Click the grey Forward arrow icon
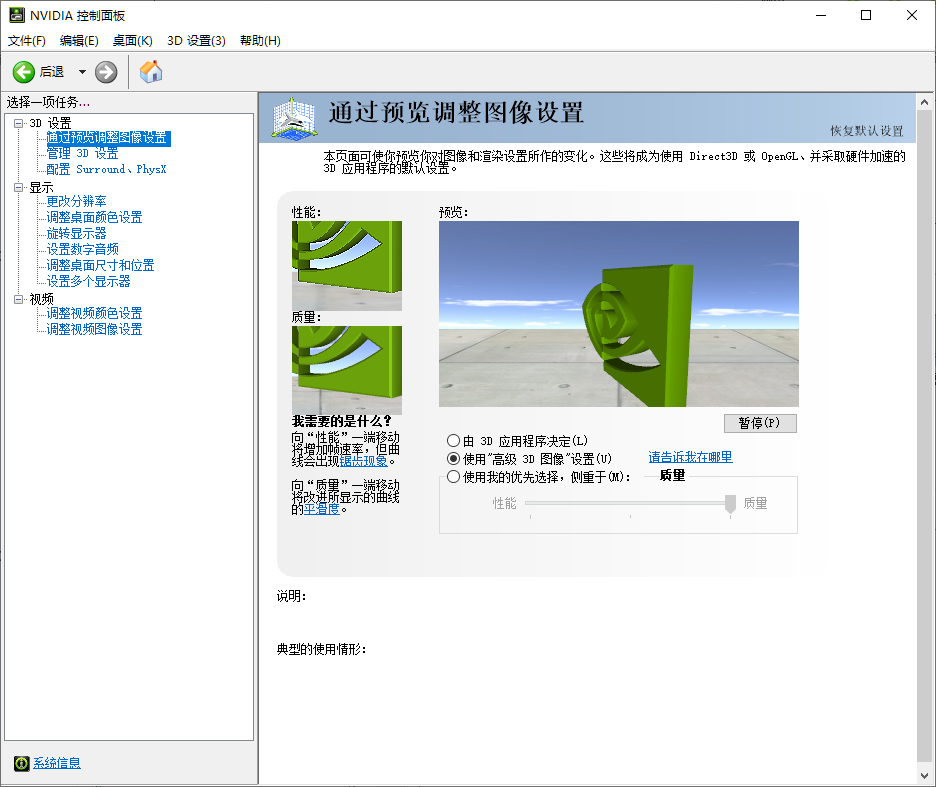The width and height of the screenshot is (936, 787). 106,72
